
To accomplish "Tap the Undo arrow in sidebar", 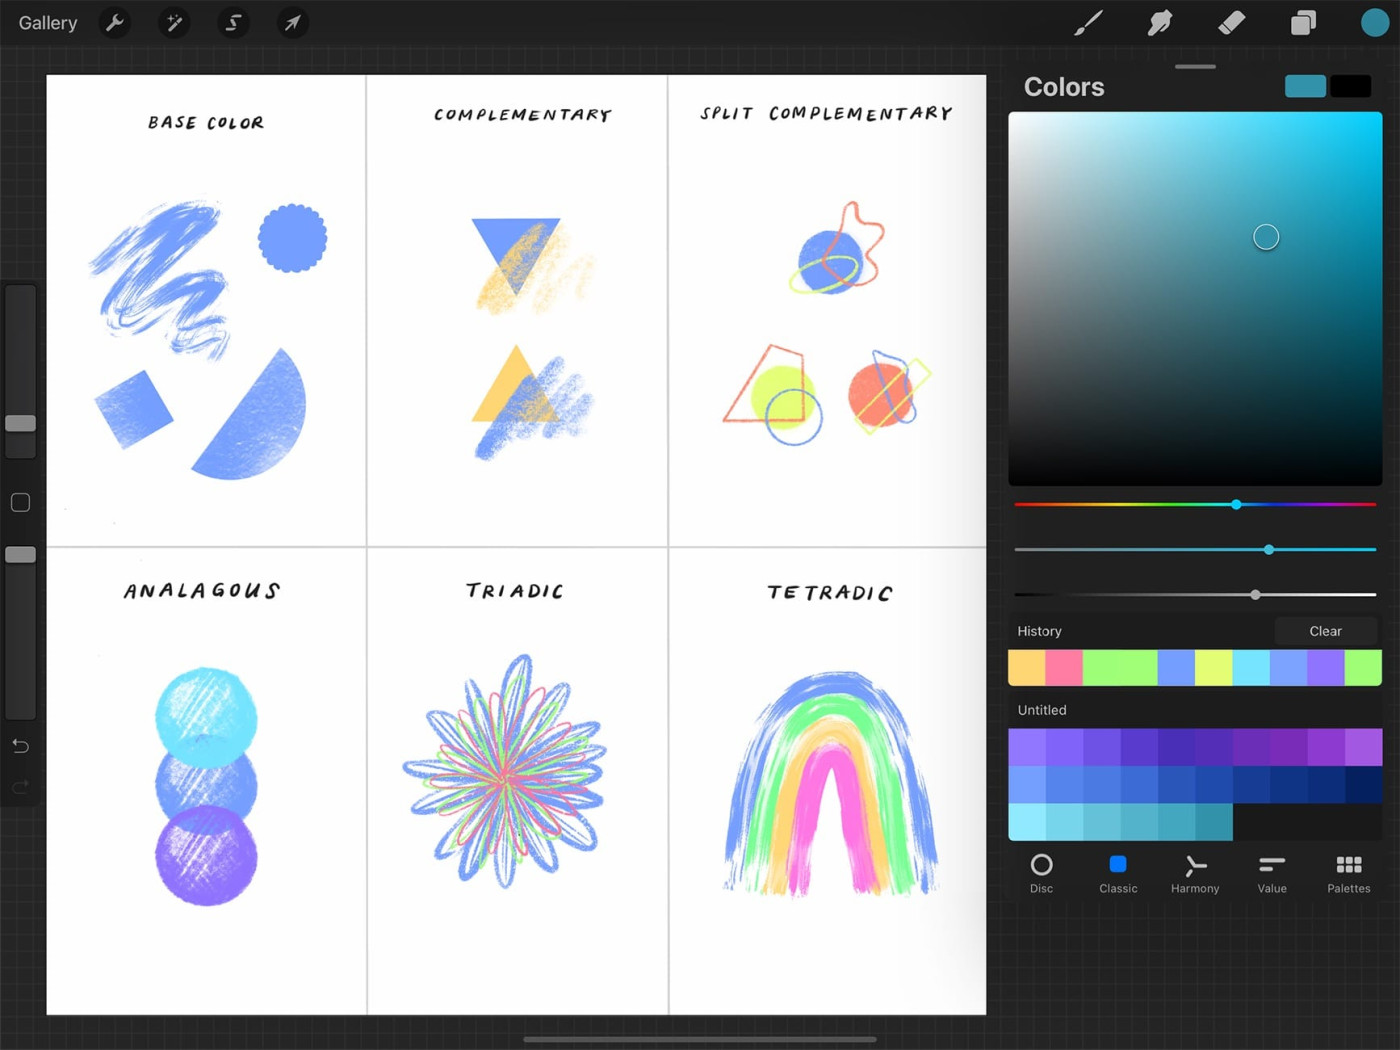I will [20, 746].
